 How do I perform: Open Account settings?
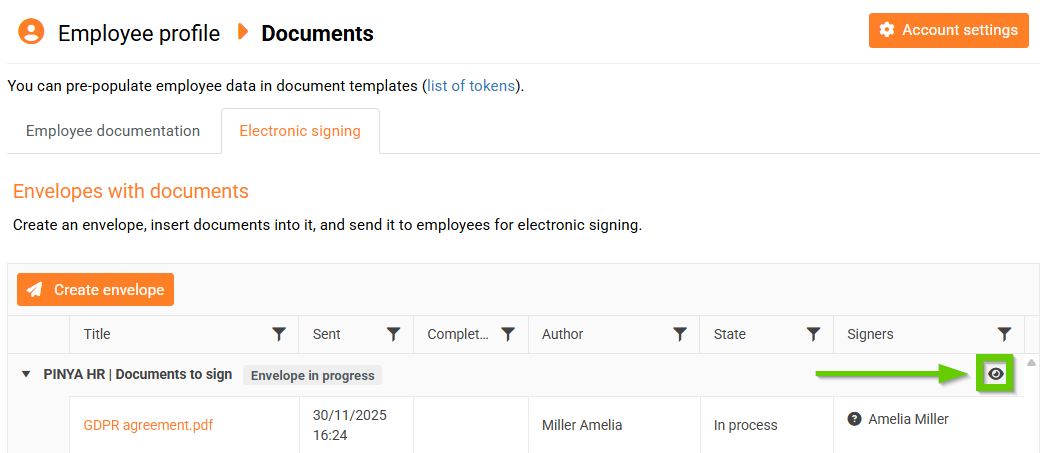pos(948,30)
